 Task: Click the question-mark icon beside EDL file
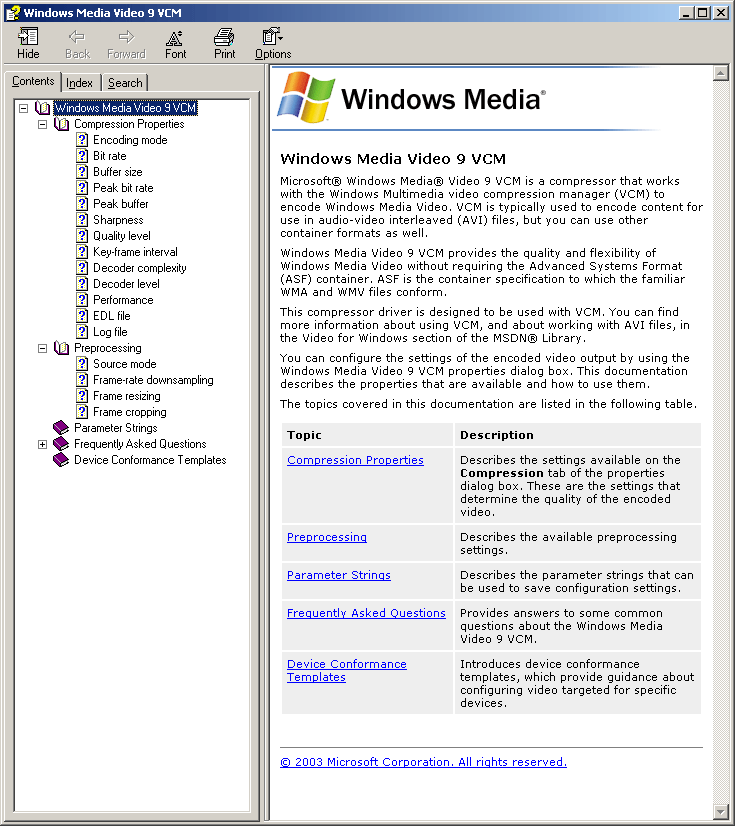[x=82, y=316]
